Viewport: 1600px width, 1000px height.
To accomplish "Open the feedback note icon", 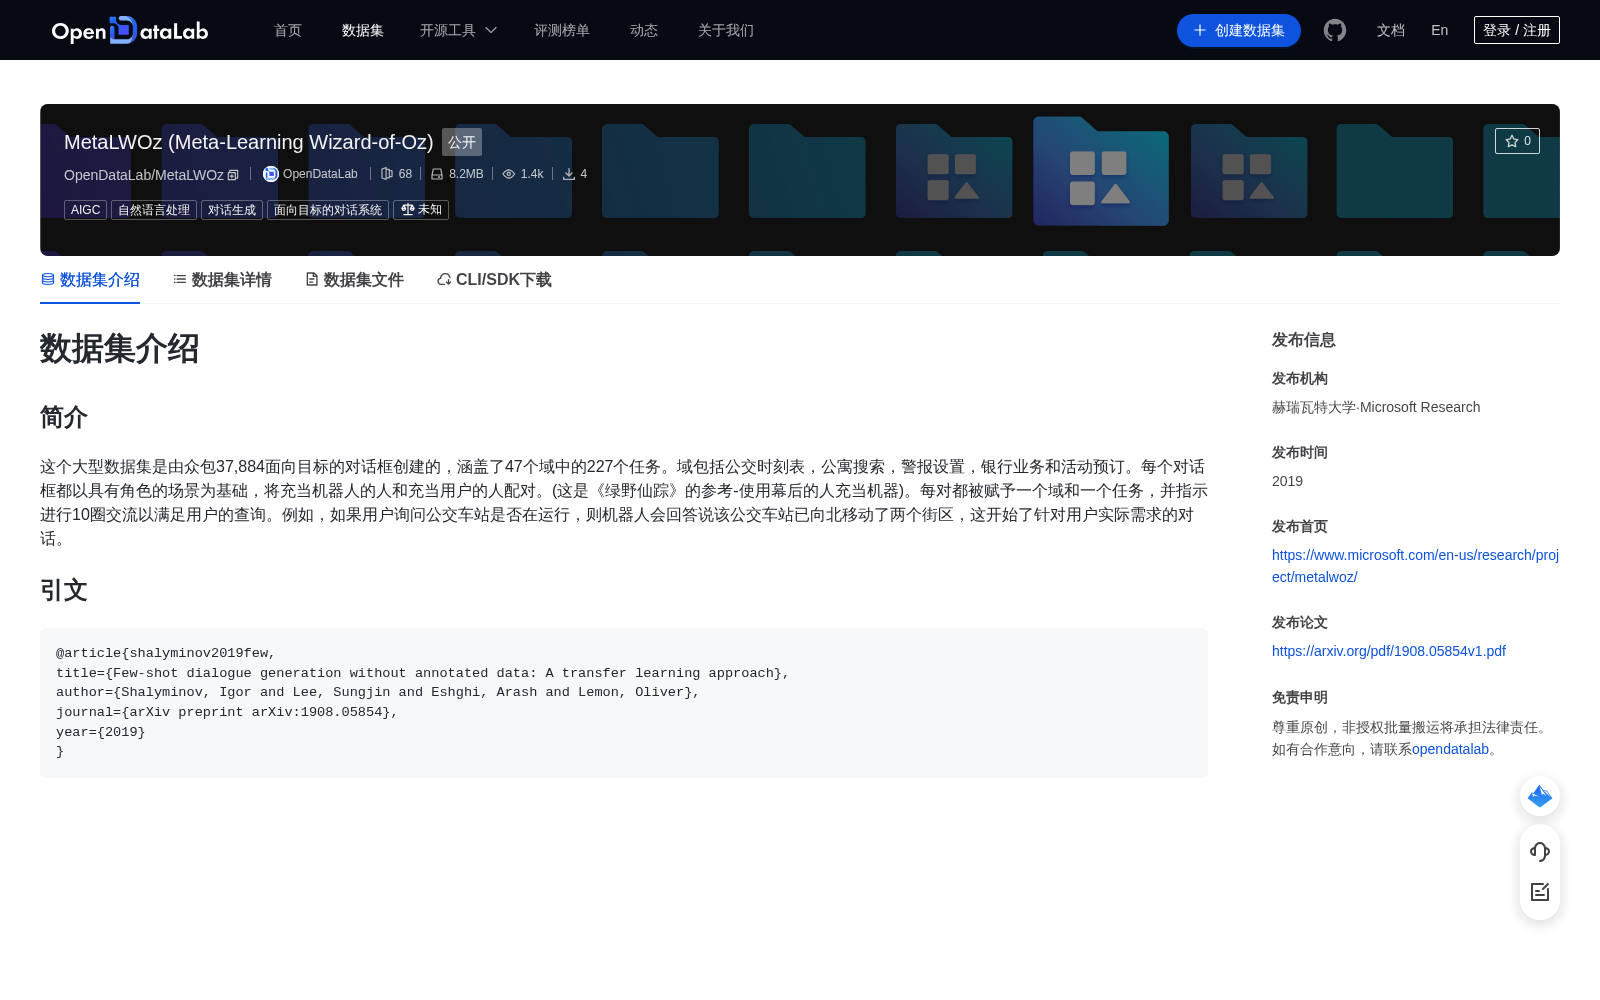I will coord(1540,892).
